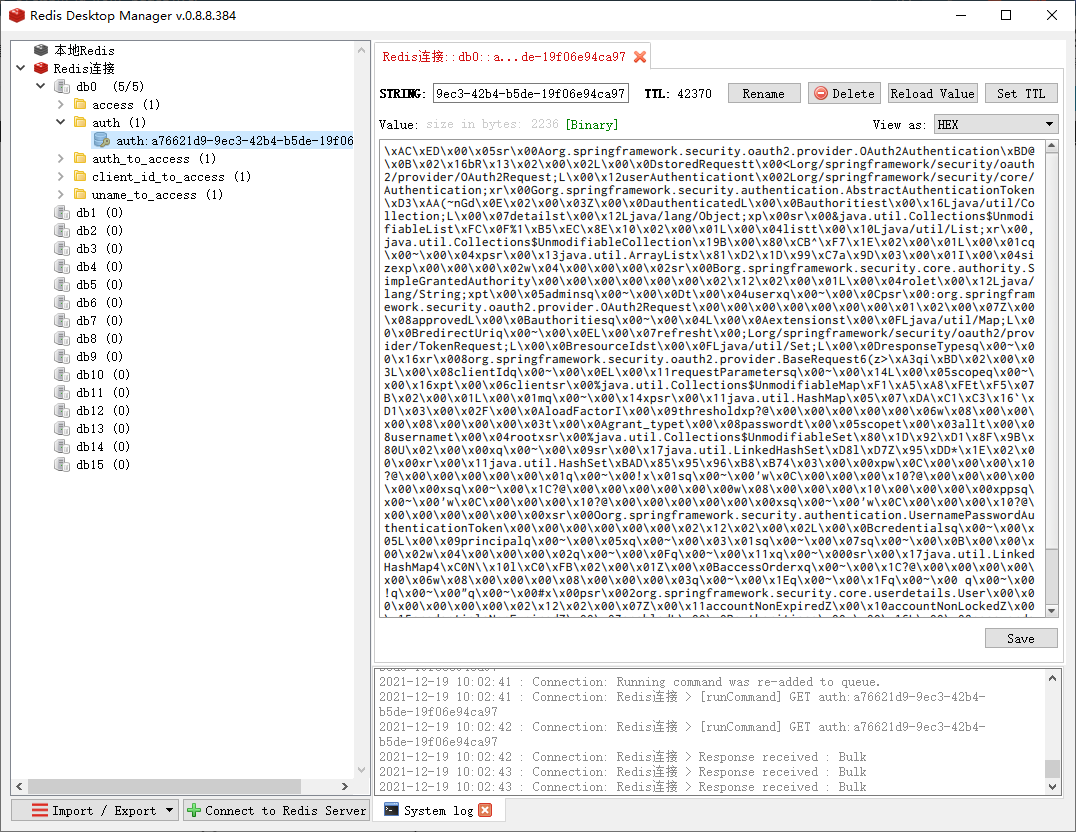Click the access folder icon
Image resolution: width=1076 pixels, height=832 pixels.
tap(80, 104)
